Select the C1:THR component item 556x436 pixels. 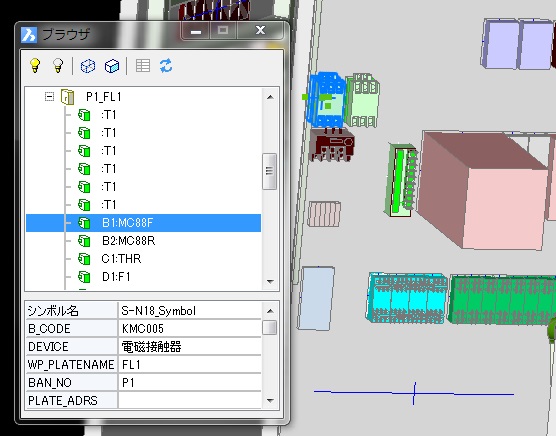click(x=121, y=259)
